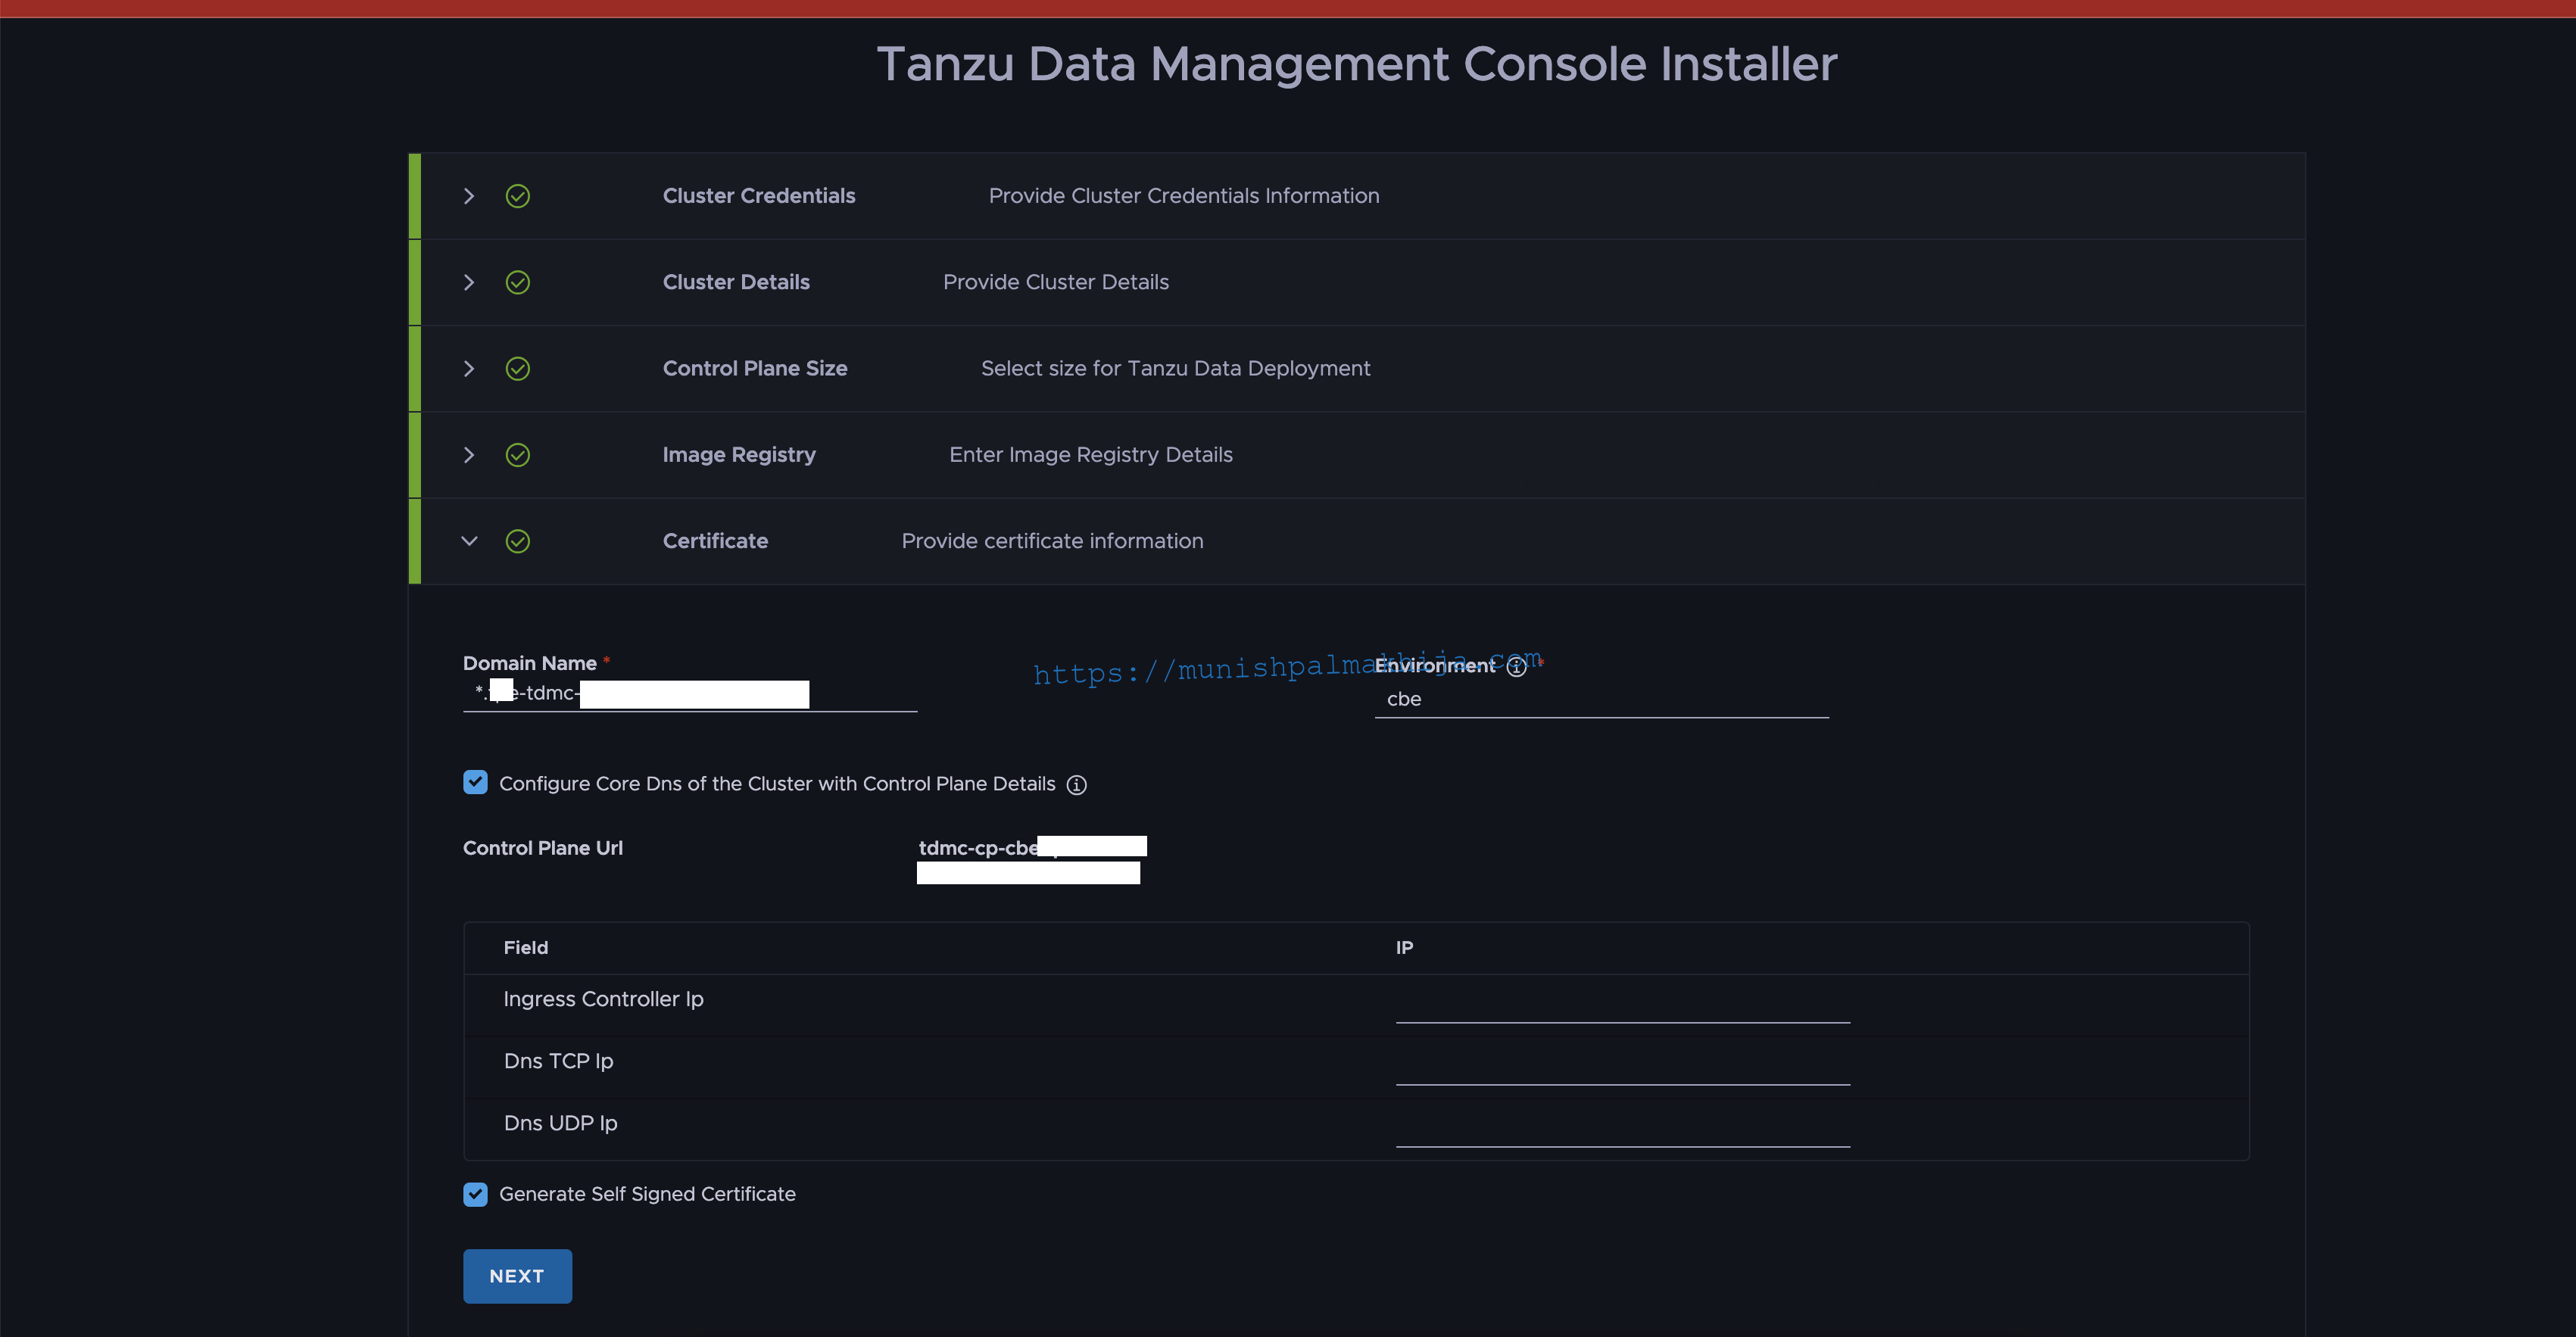
Task: Select the Control Plane Size step title
Action: coord(755,368)
